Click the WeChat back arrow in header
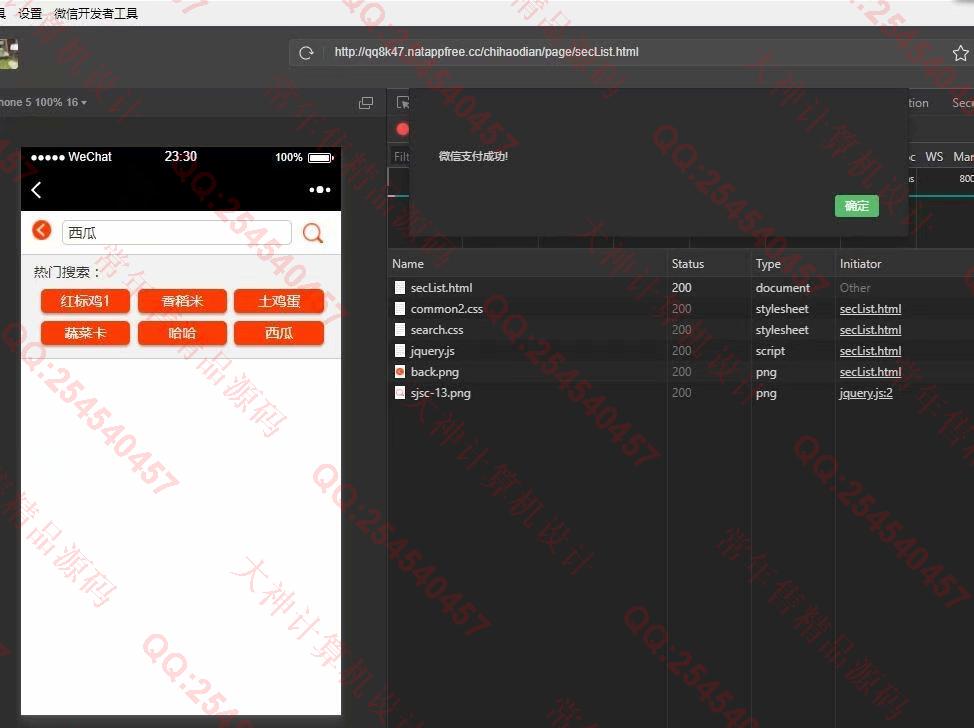The image size is (974, 728). click(36, 190)
